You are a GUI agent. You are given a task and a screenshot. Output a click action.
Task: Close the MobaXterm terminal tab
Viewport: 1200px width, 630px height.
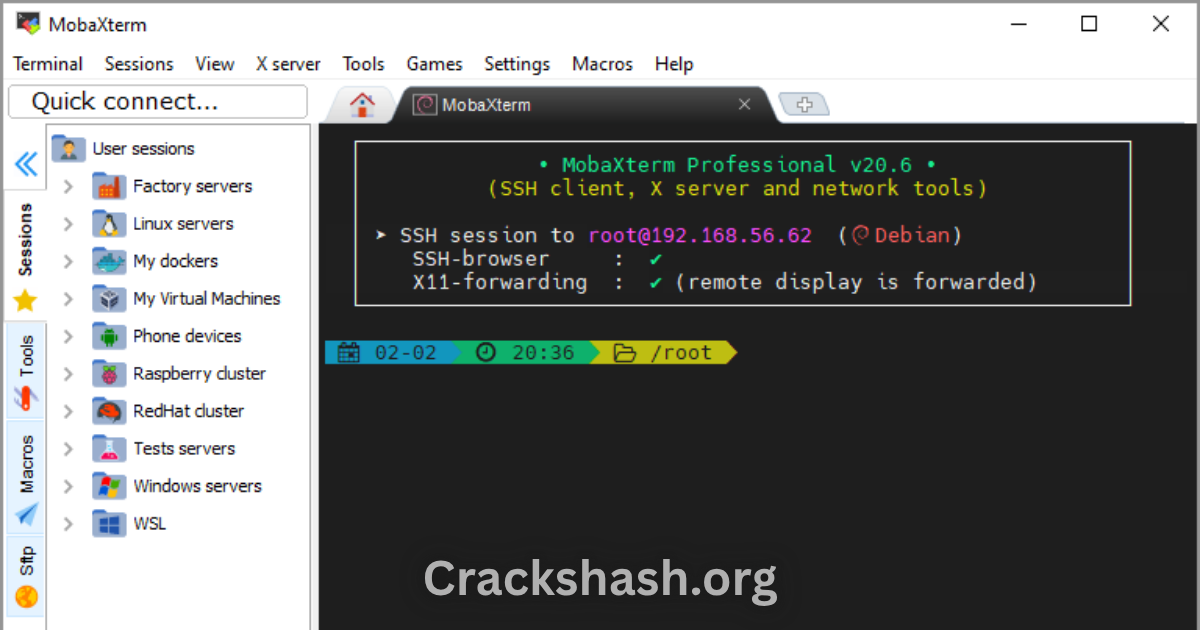(x=744, y=104)
